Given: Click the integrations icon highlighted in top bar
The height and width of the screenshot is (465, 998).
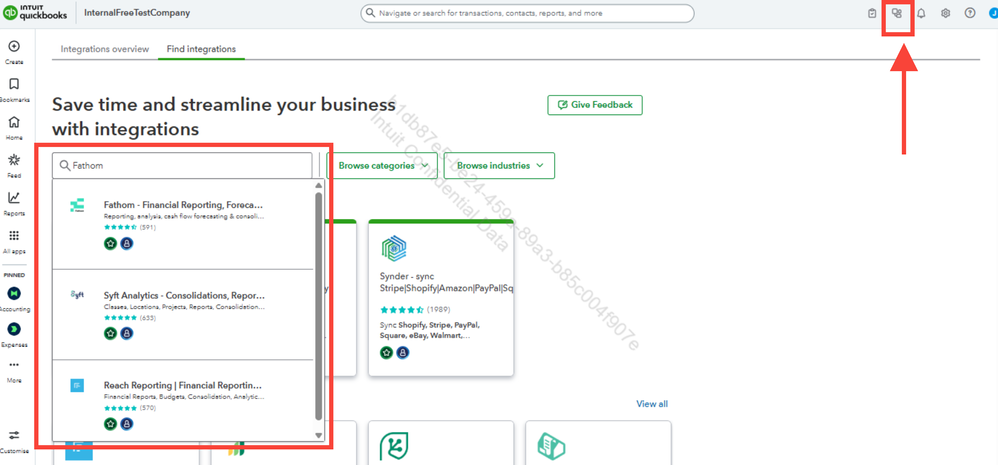Looking at the screenshot, I should (897, 13).
